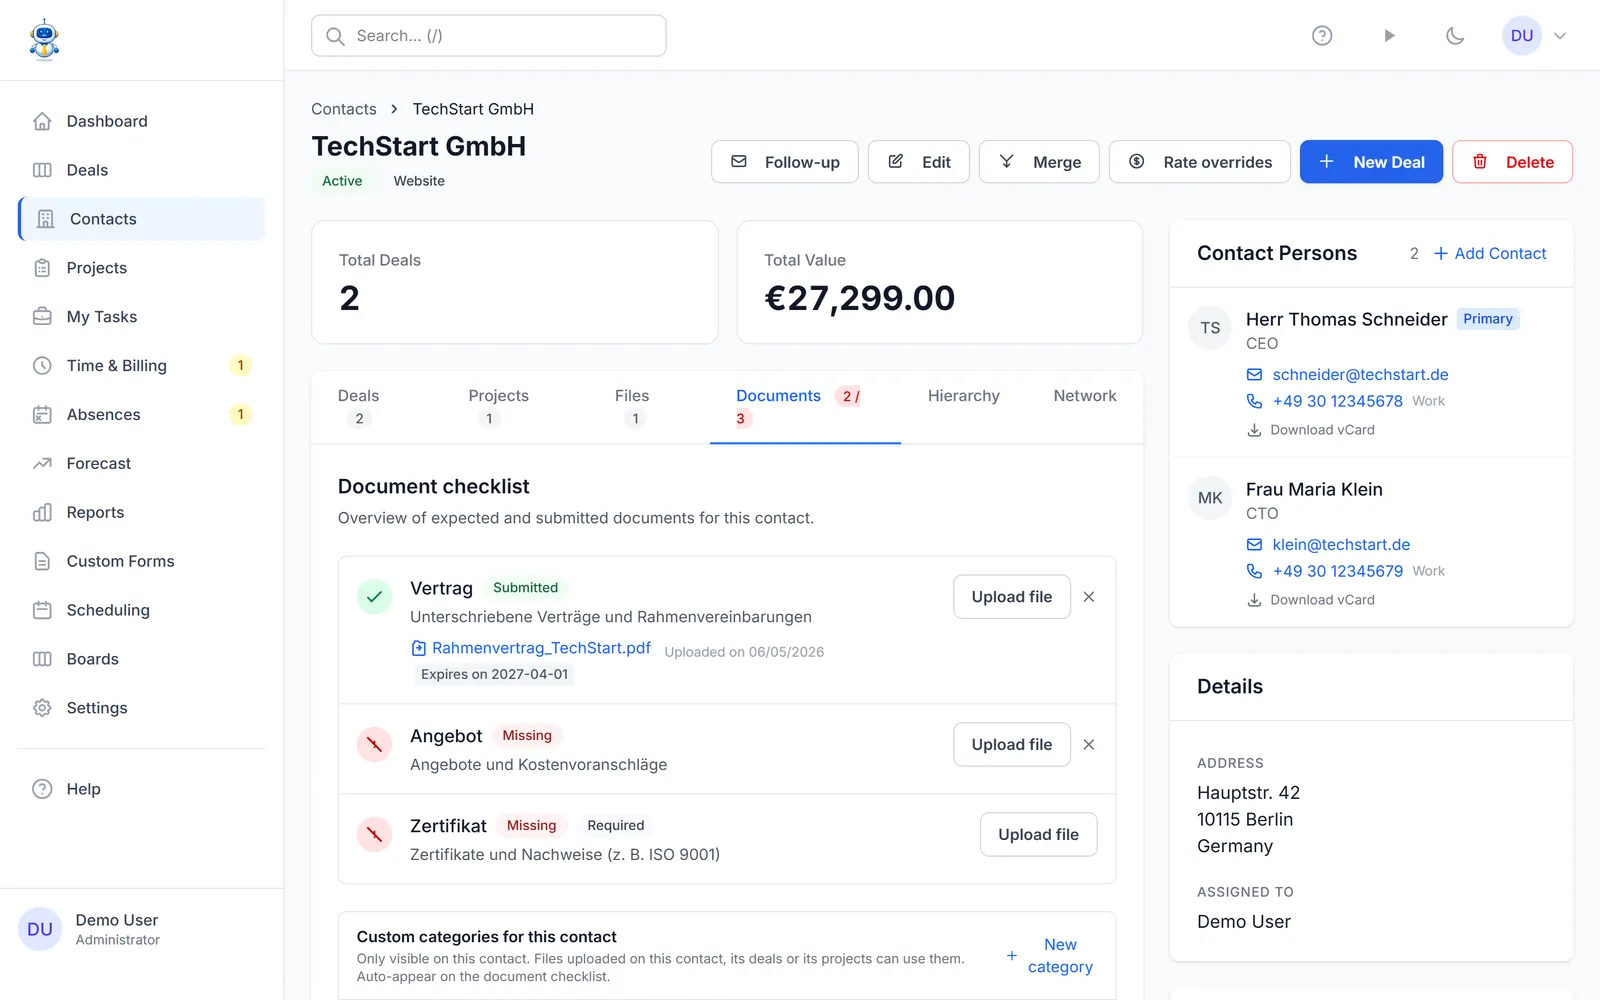Go to Deals in sidebar

142,170
